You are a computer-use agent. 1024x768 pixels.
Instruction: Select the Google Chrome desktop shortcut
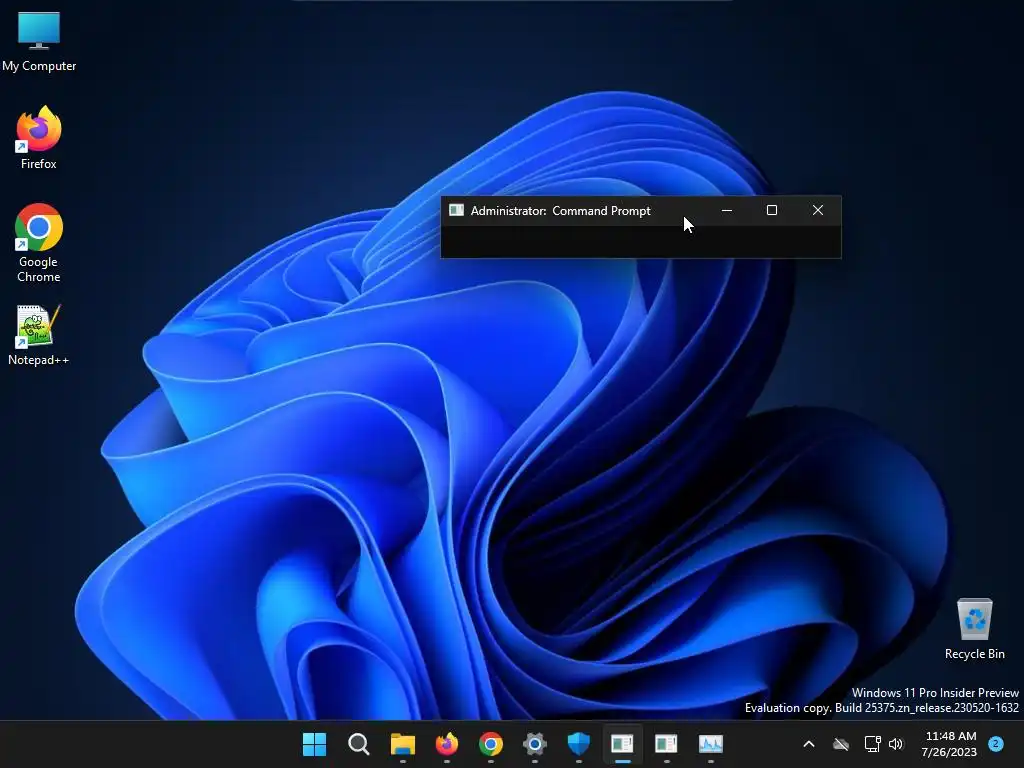[39, 243]
